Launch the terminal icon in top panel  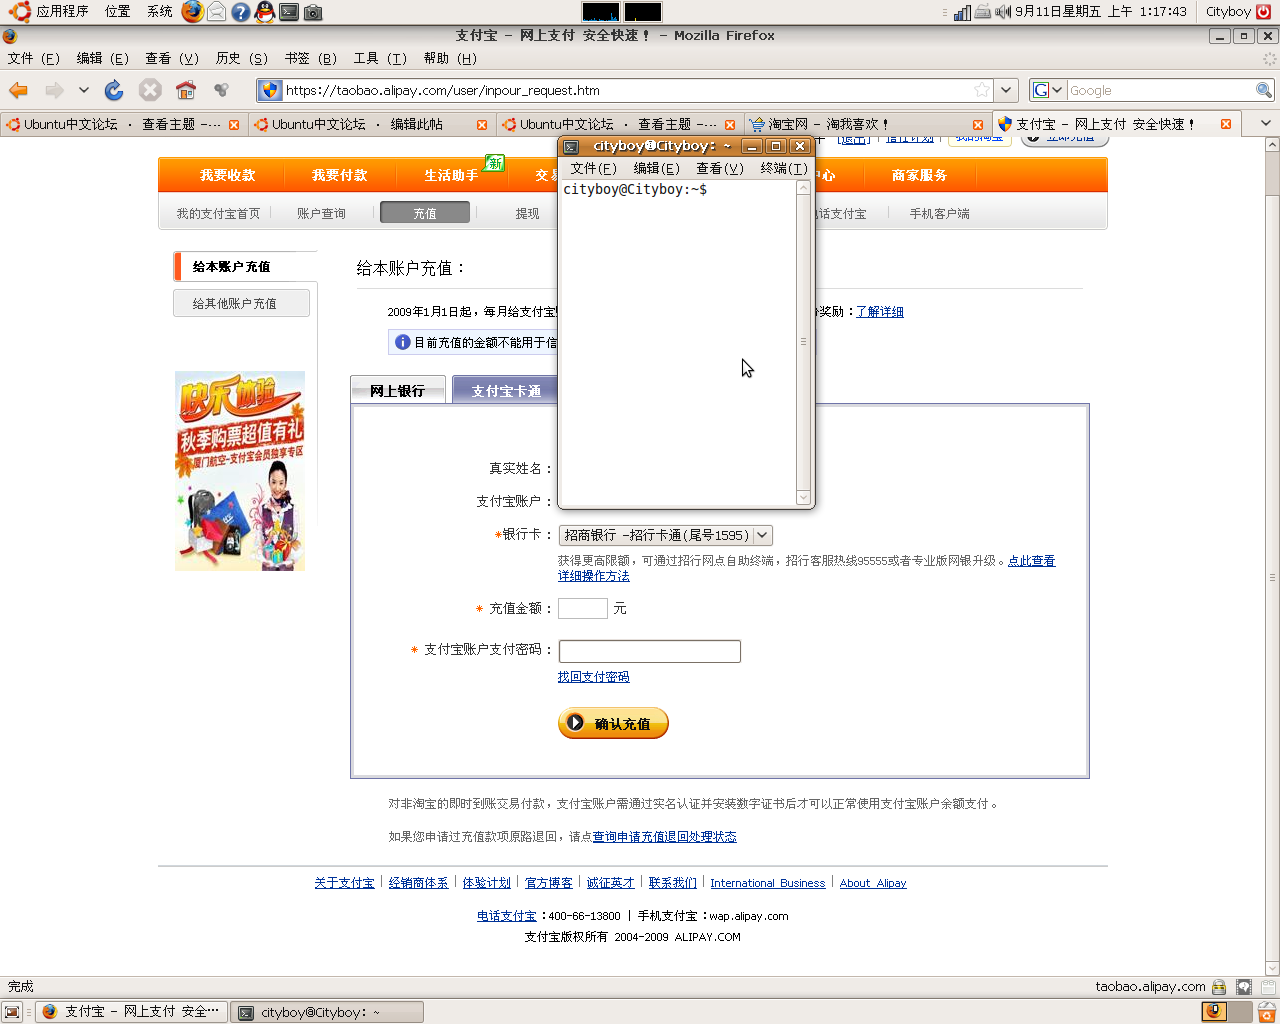289,12
